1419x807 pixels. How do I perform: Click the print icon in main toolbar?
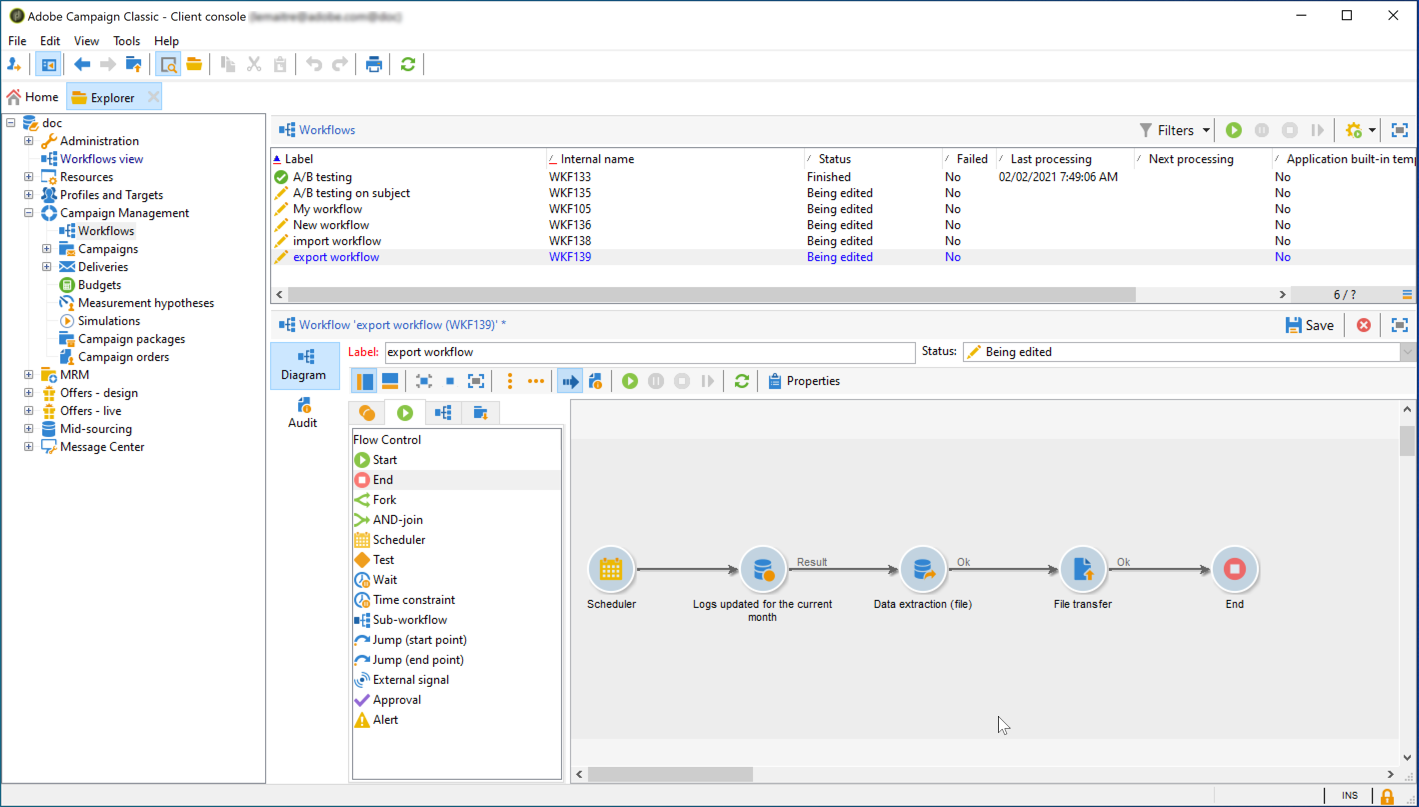374,65
